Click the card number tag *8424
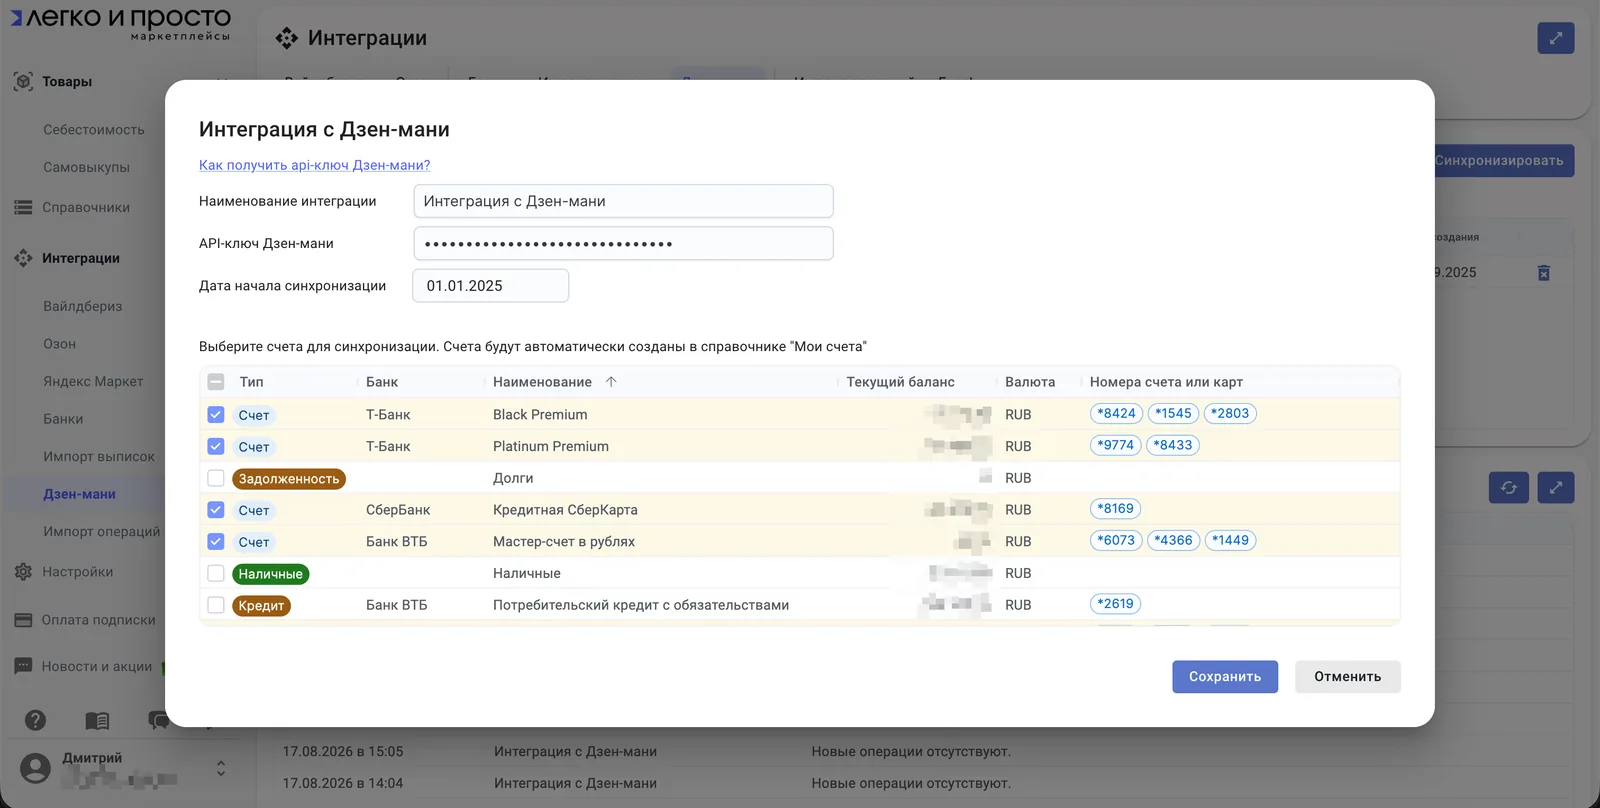 coord(1116,413)
